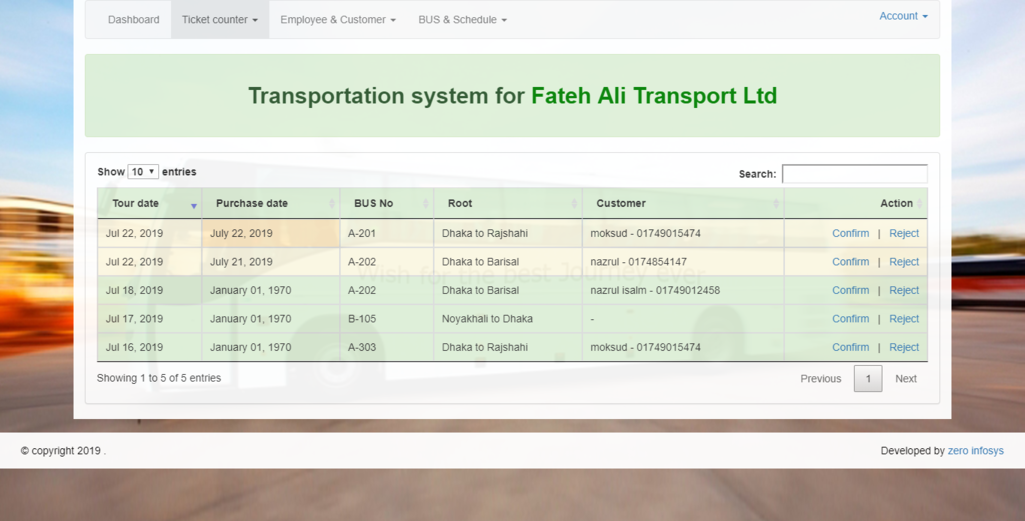This screenshot has height=521, width=1025.
Task: Reject the nazrul Jul 22 booking
Action: pos(904,262)
